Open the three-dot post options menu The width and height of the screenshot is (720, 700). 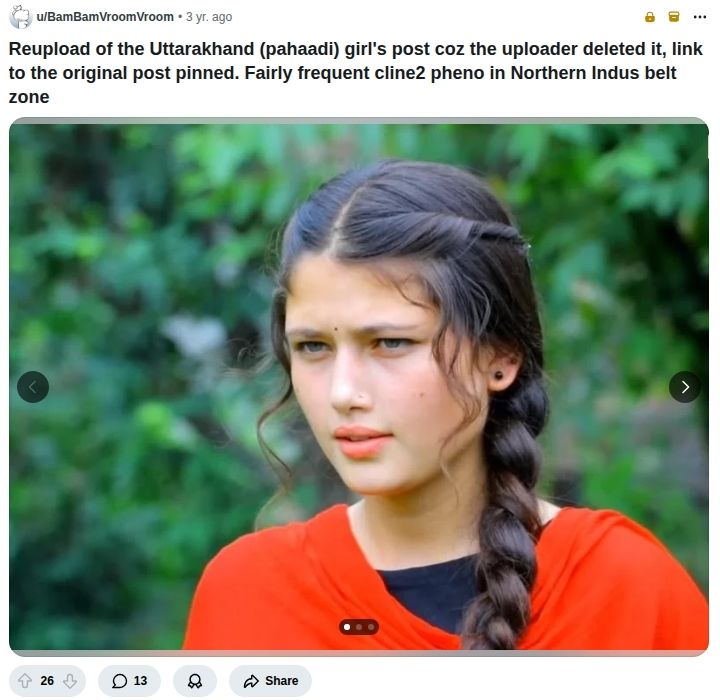tap(699, 17)
